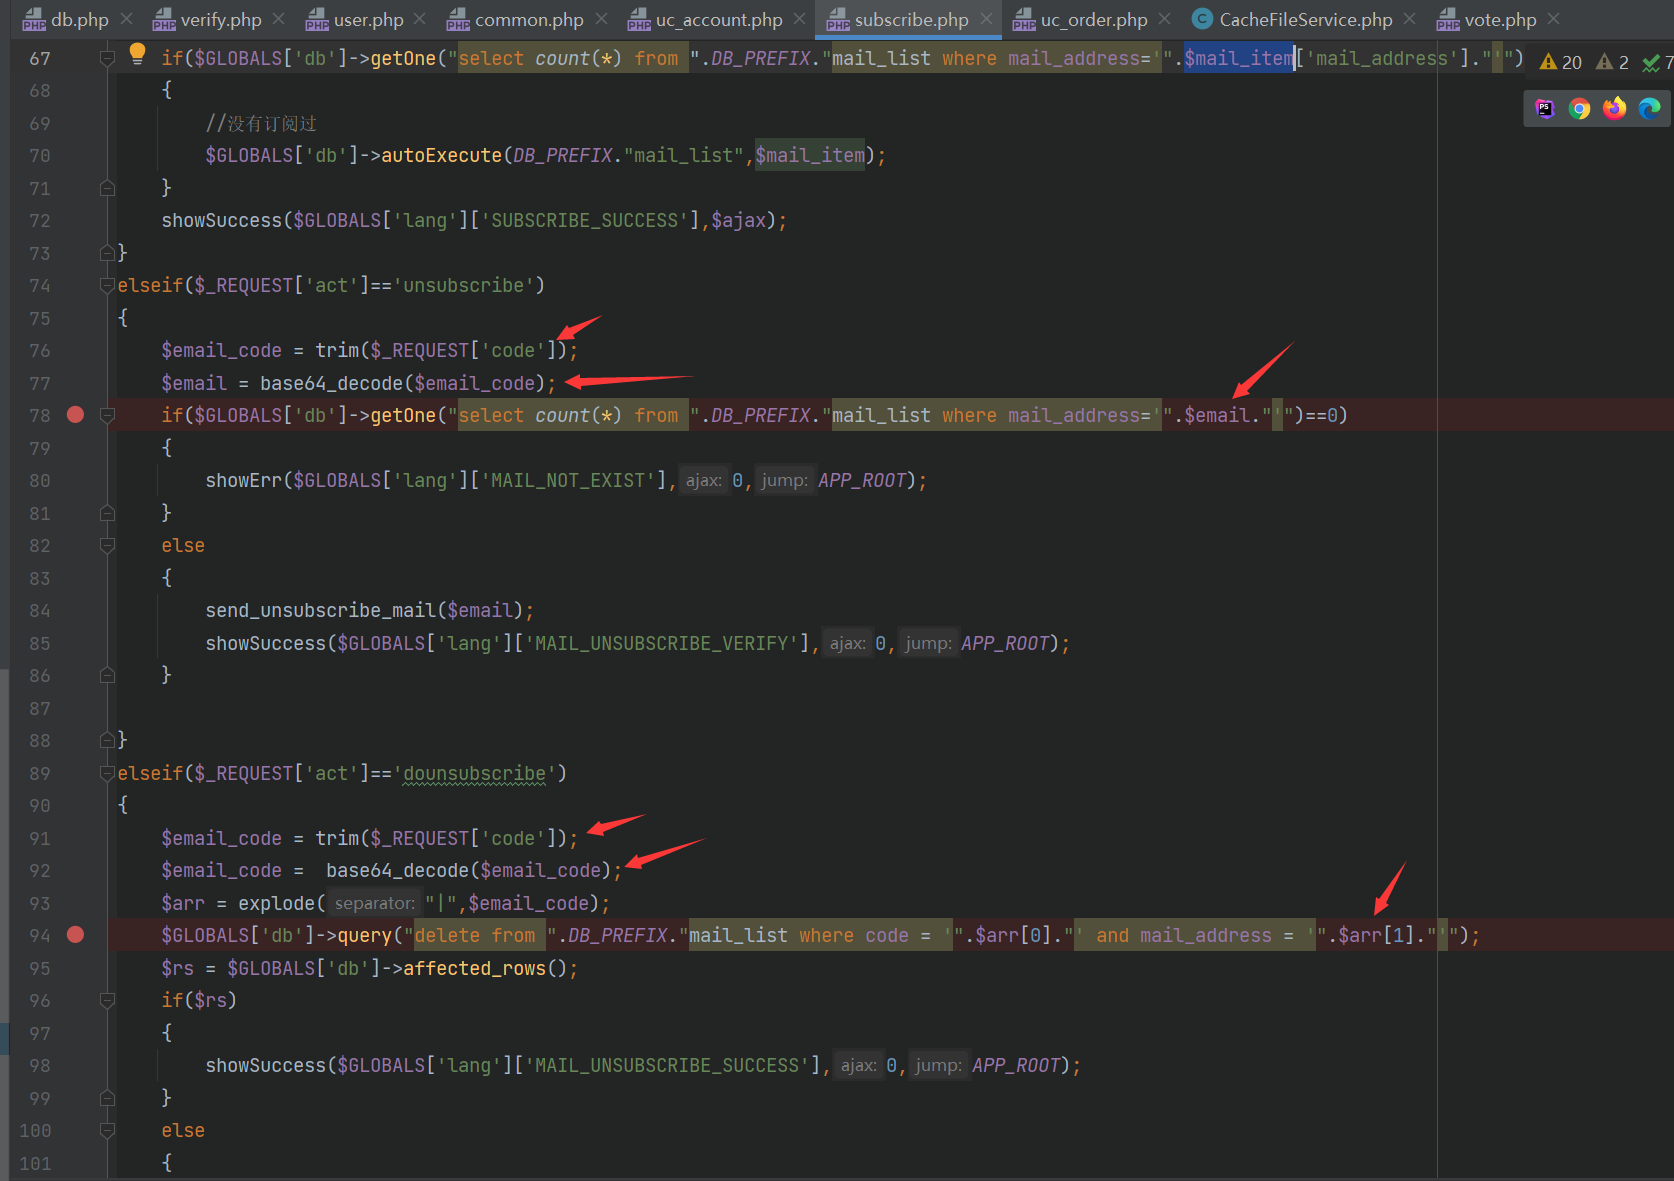Open page in Edge browser
The width and height of the screenshot is (1674, 1181).
[1649, 109]
